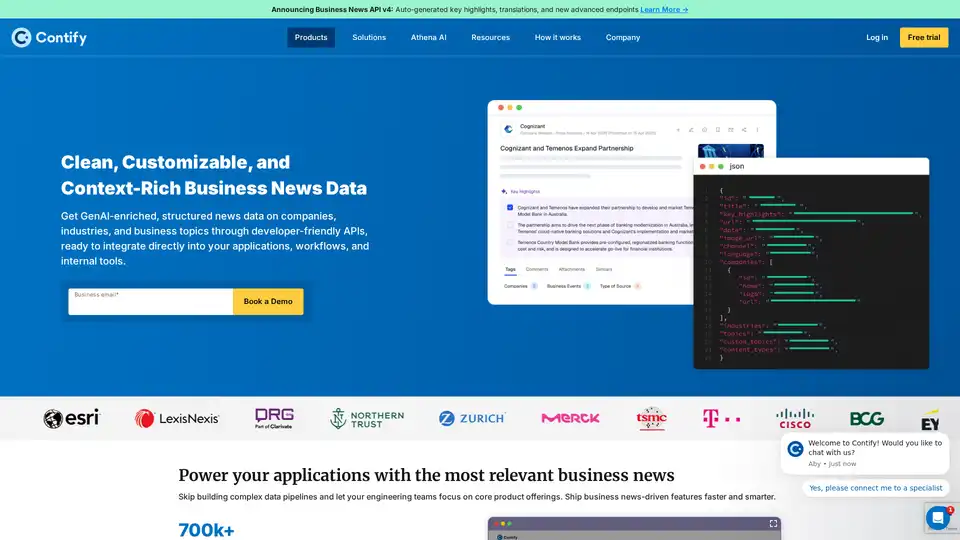Click the Zurich logo

coord(472,418)
